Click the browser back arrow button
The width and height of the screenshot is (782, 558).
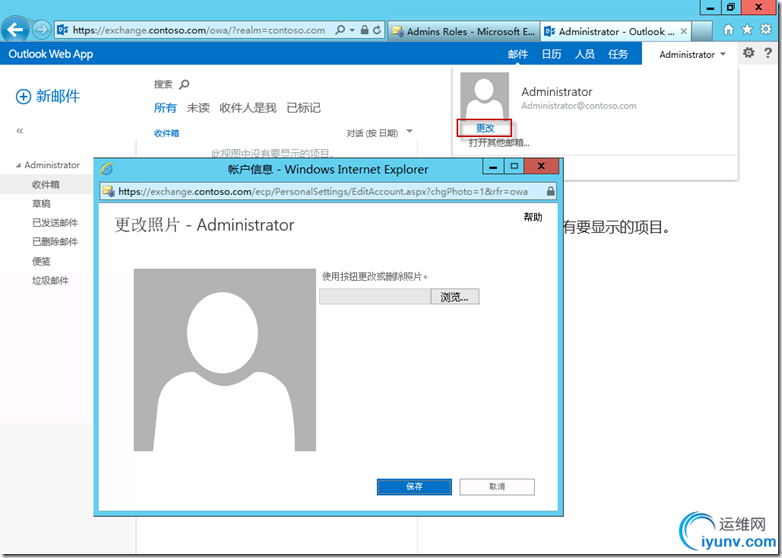point(15,30)
